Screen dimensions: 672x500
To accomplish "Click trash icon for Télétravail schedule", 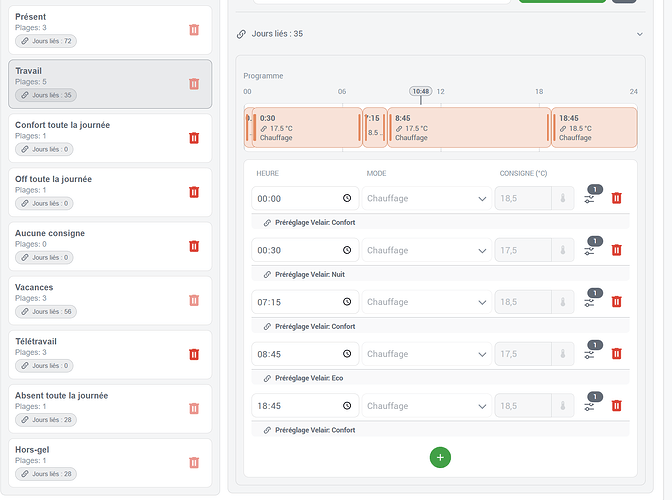I will pyautogui.click(x=194, y=354).
